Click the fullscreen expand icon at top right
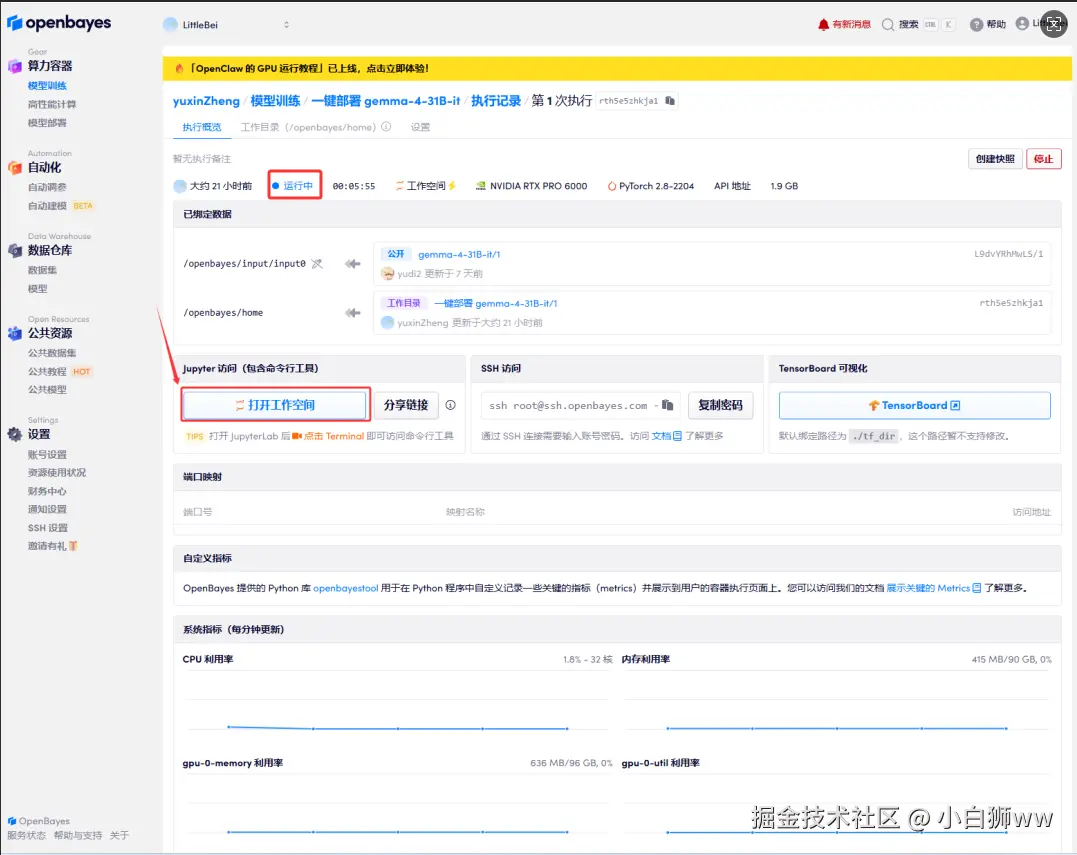Viewport: 1077px width, 855px height. [1054, 24]
